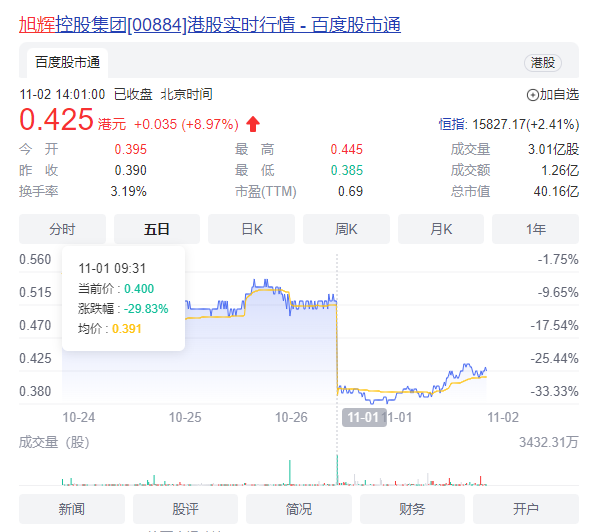Open the 旭辉控股集团[00884] title link
610x532 pixels.
[x=210, y=25]
